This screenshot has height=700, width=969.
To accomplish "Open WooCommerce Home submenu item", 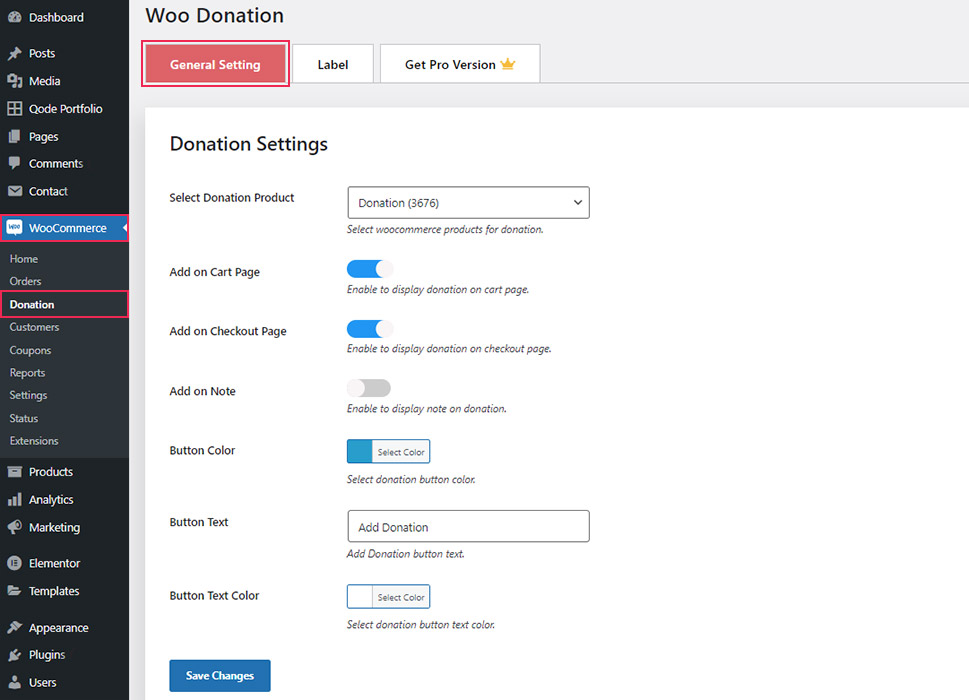I will [x=23, y=259].
